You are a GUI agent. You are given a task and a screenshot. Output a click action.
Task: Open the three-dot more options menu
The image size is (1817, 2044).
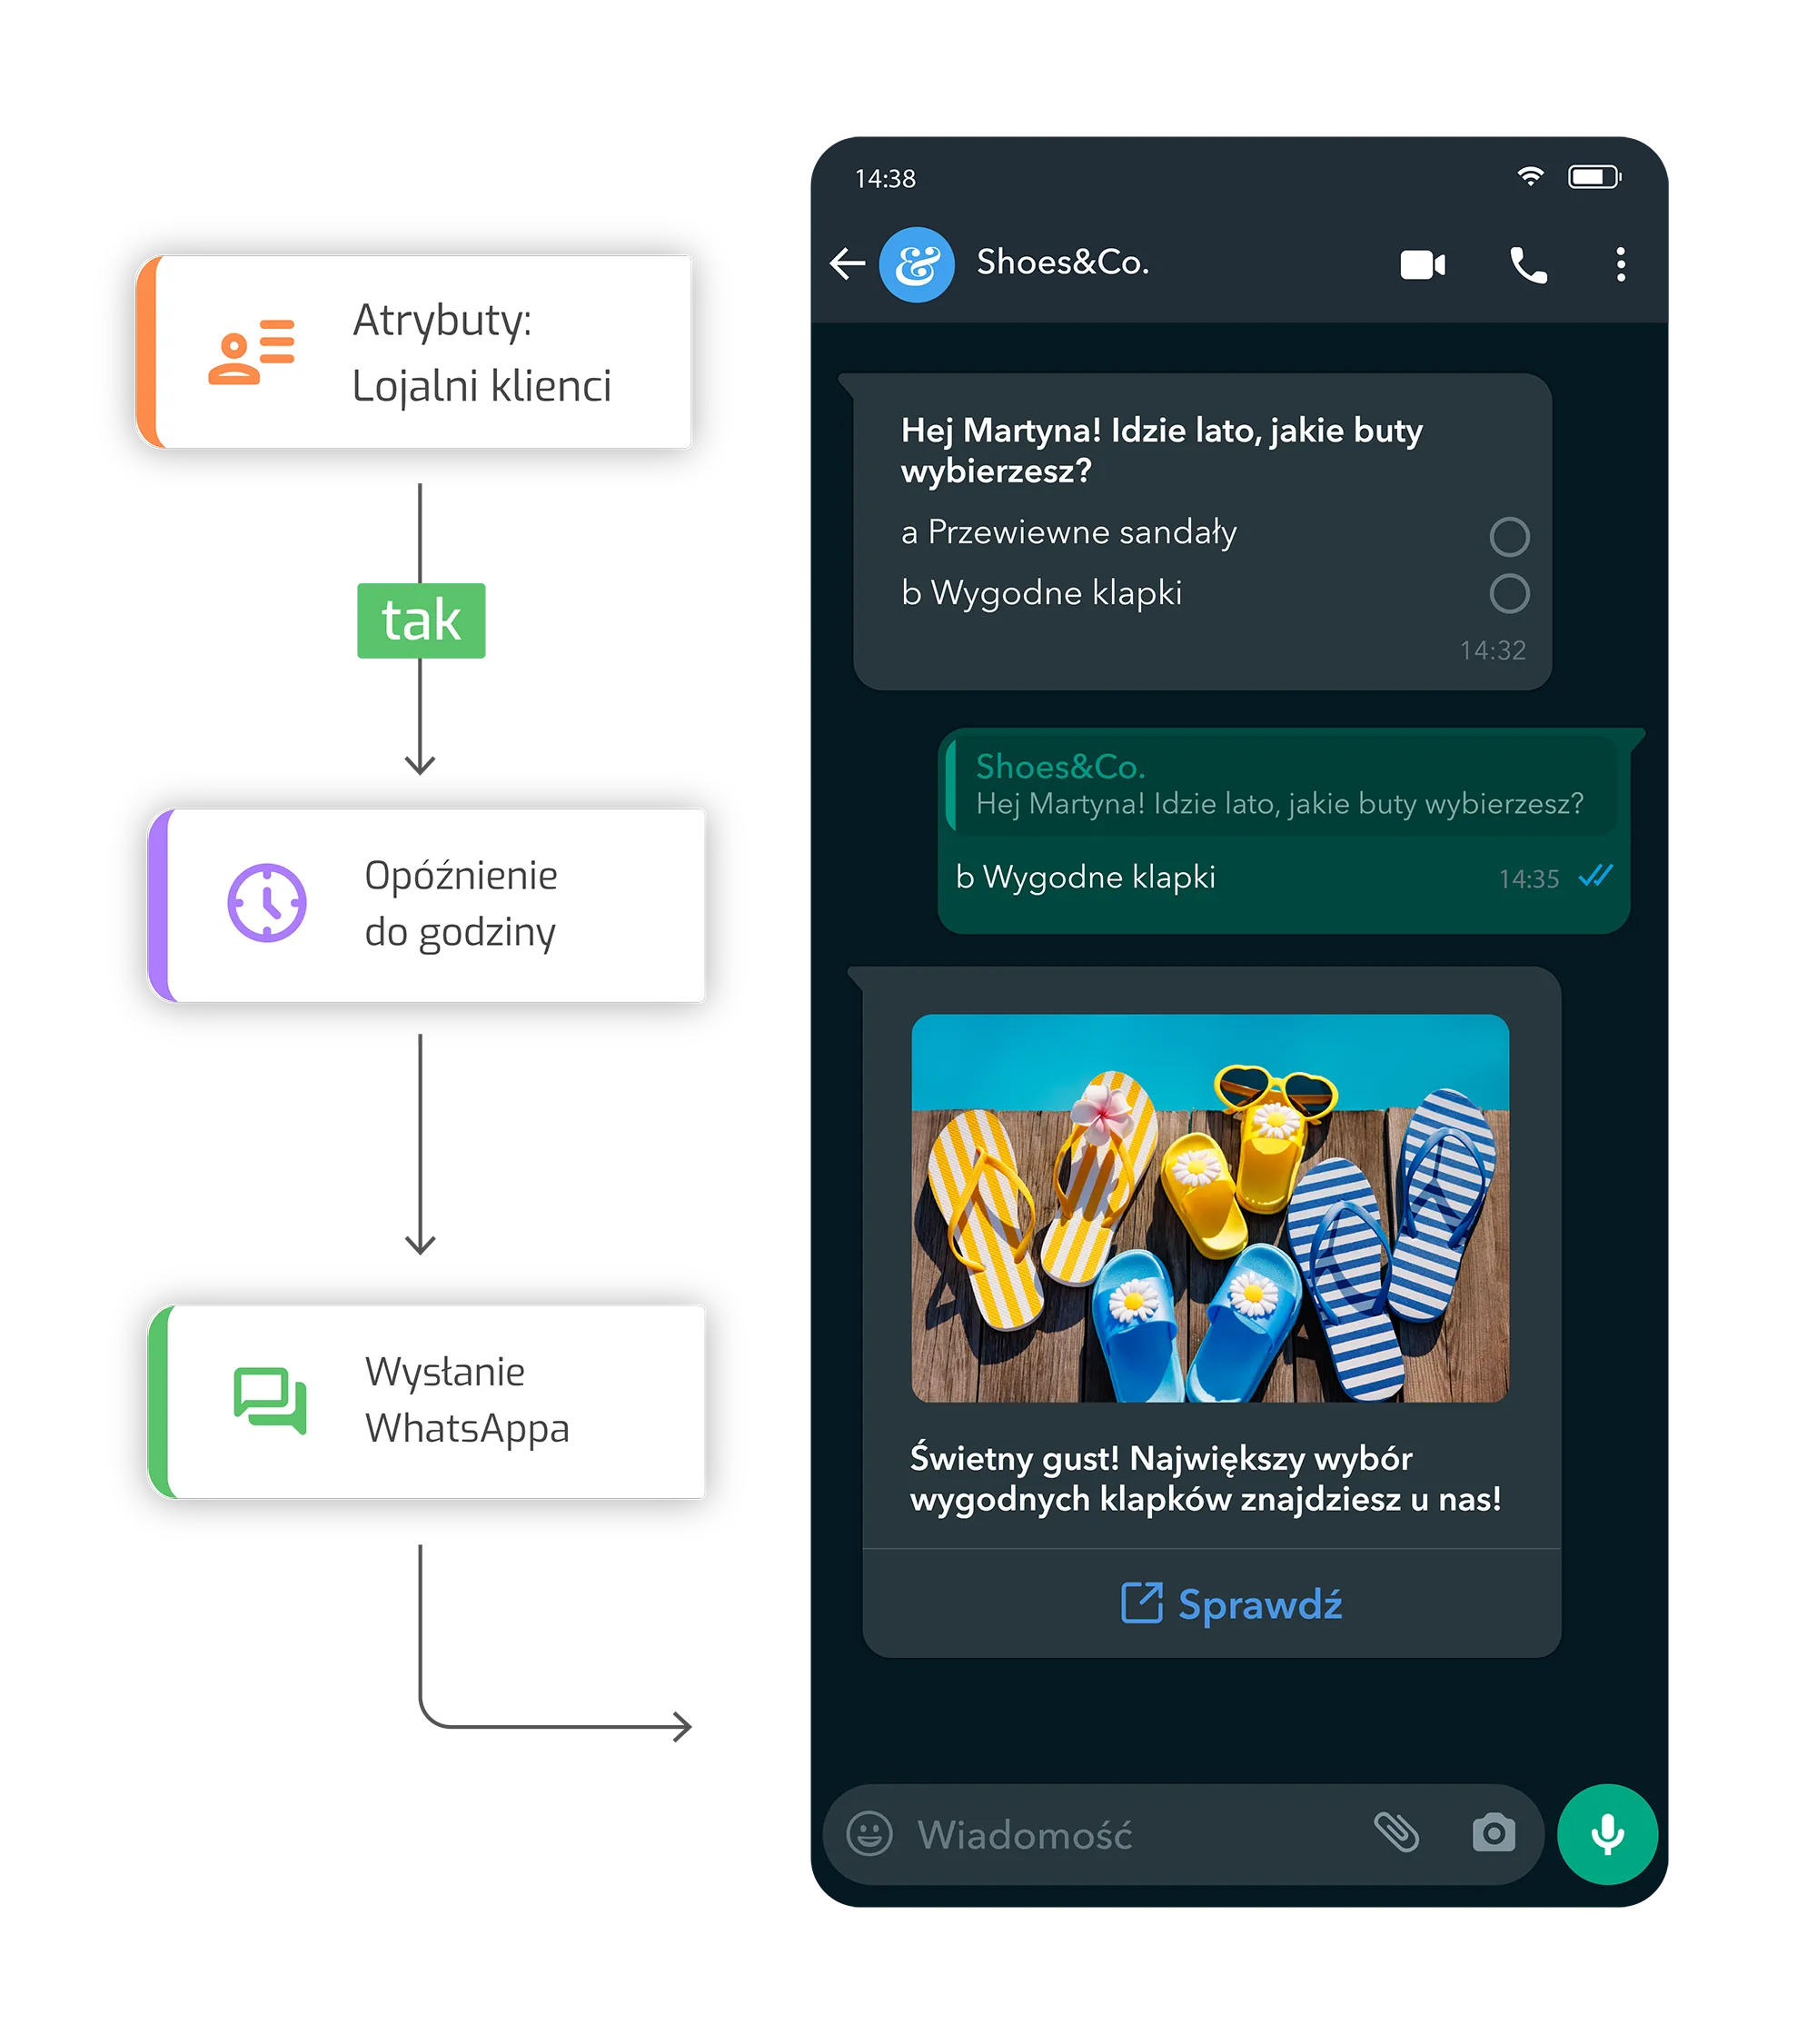point(1620,265)
